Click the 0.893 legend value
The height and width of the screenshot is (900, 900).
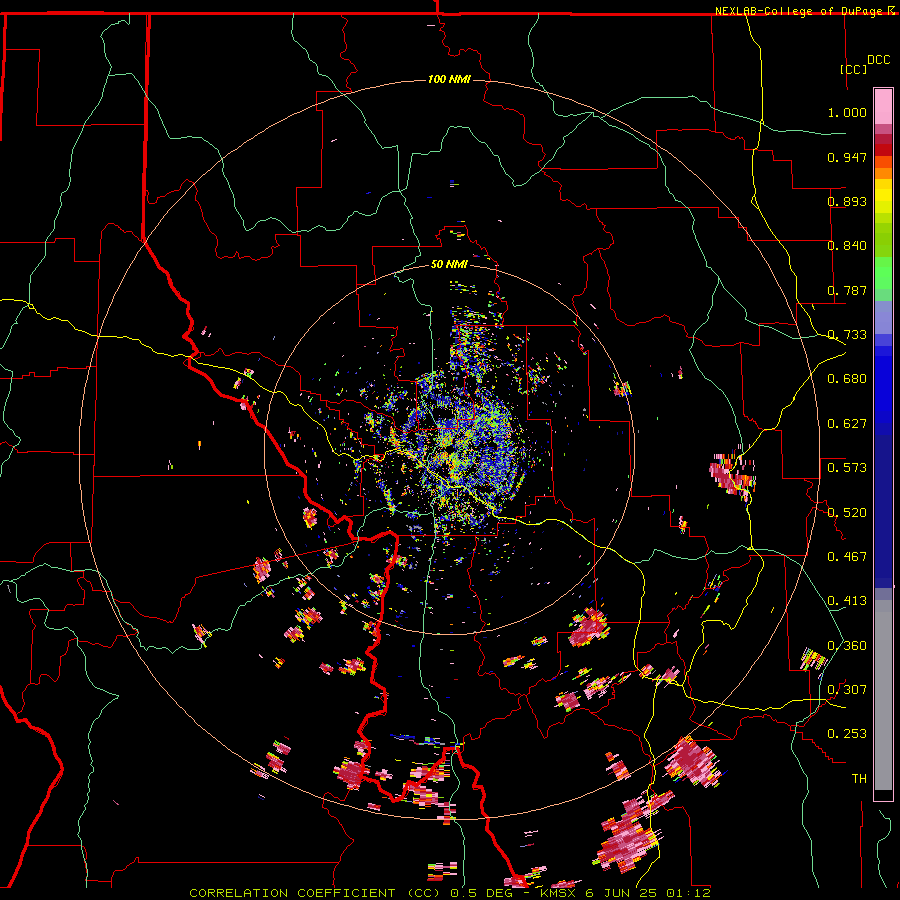tap(847, 201)
